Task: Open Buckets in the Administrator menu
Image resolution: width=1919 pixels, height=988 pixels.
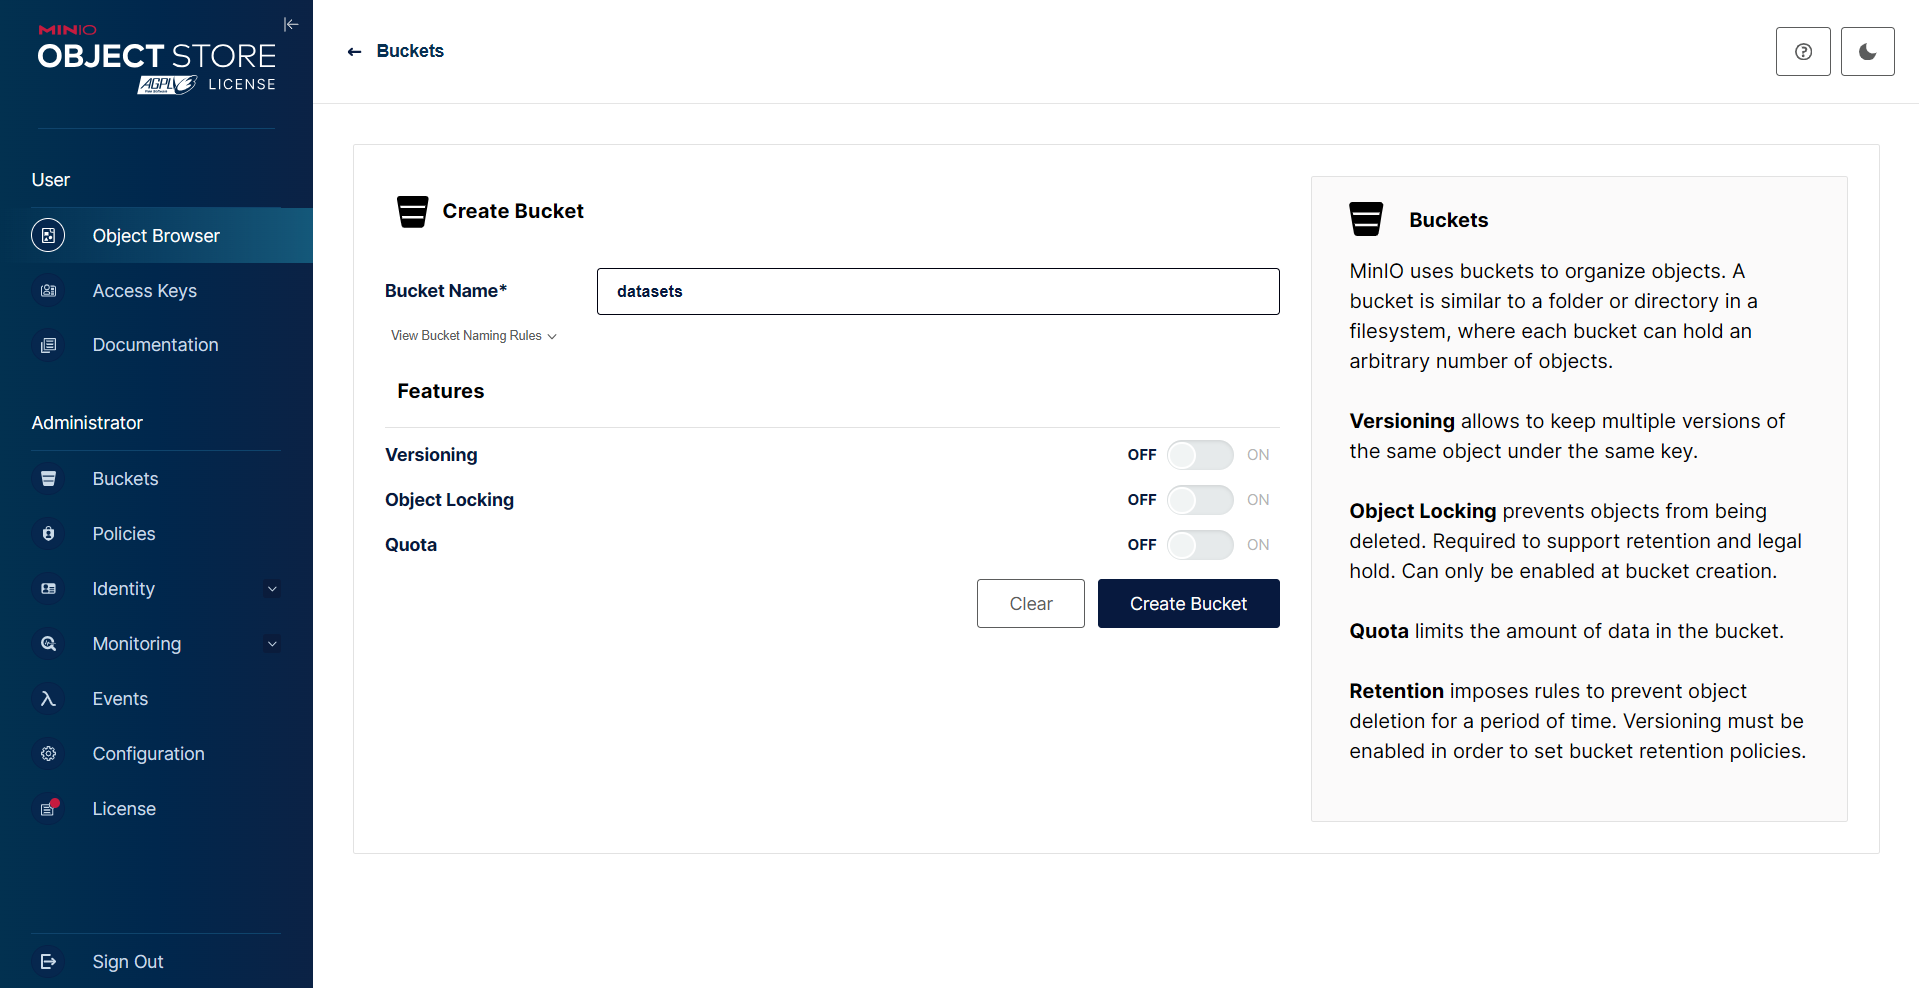Action: coord(125,479)
